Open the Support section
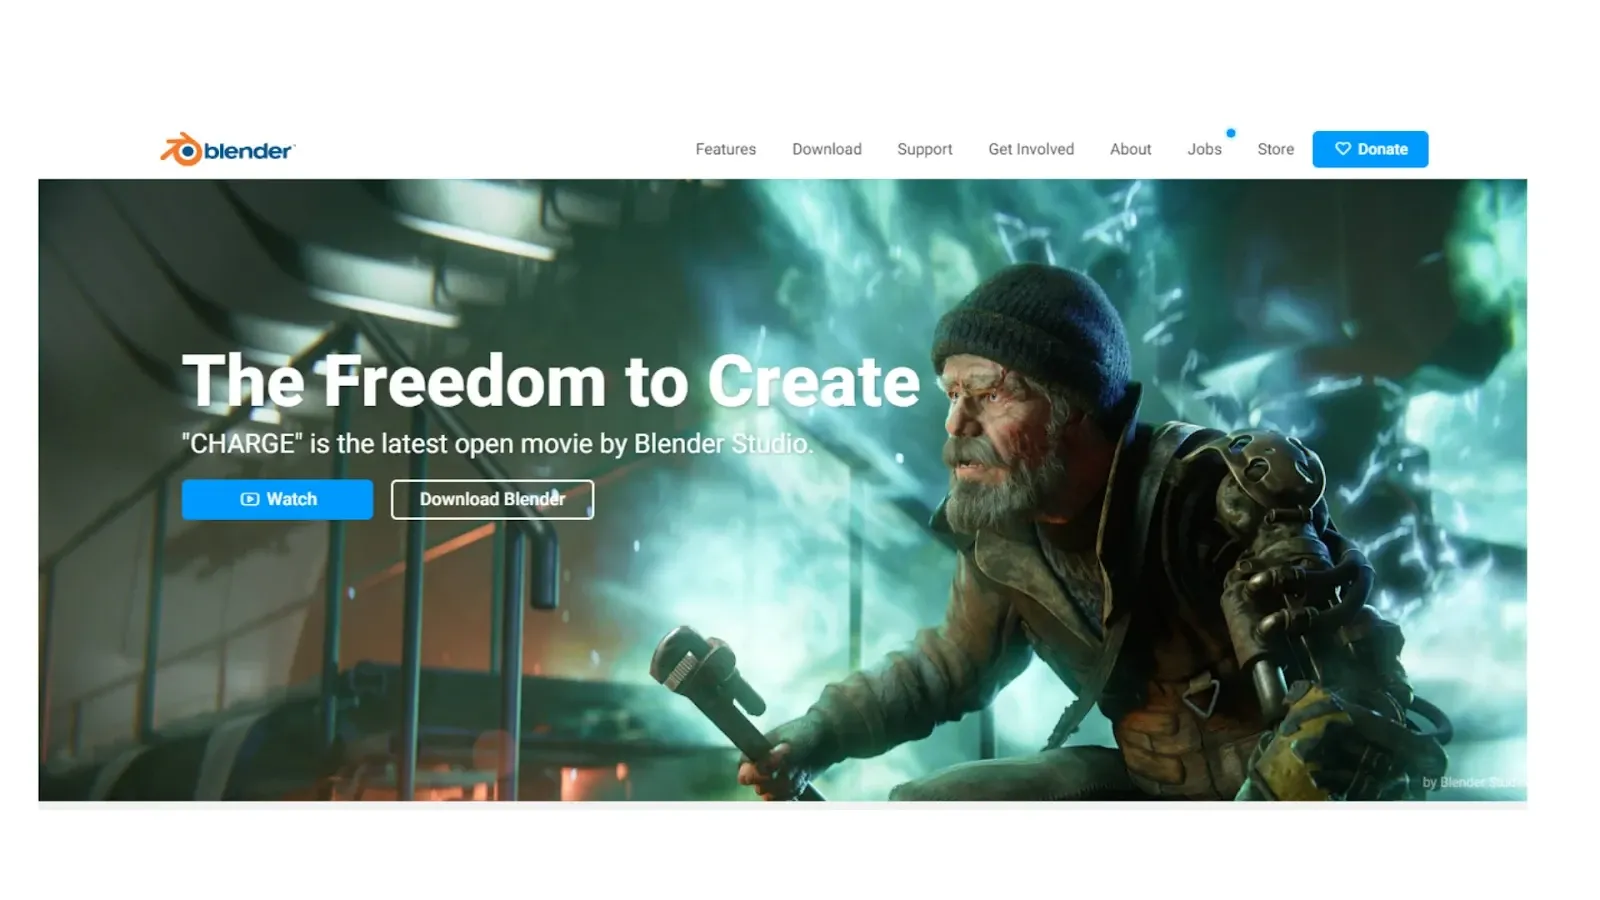The image size is (1600, 900). tap(924, 149)
